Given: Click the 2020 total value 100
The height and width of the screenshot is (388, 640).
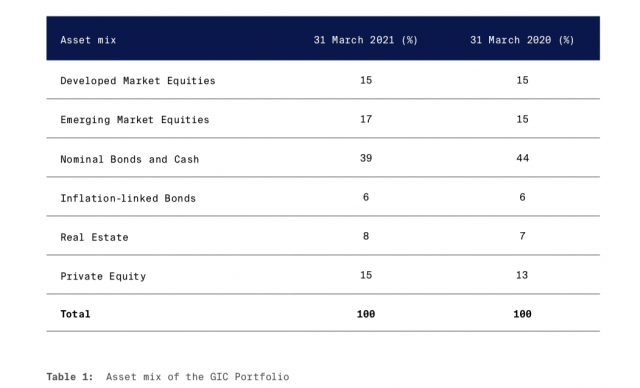Looking at the screenshot, I should 522,314.
